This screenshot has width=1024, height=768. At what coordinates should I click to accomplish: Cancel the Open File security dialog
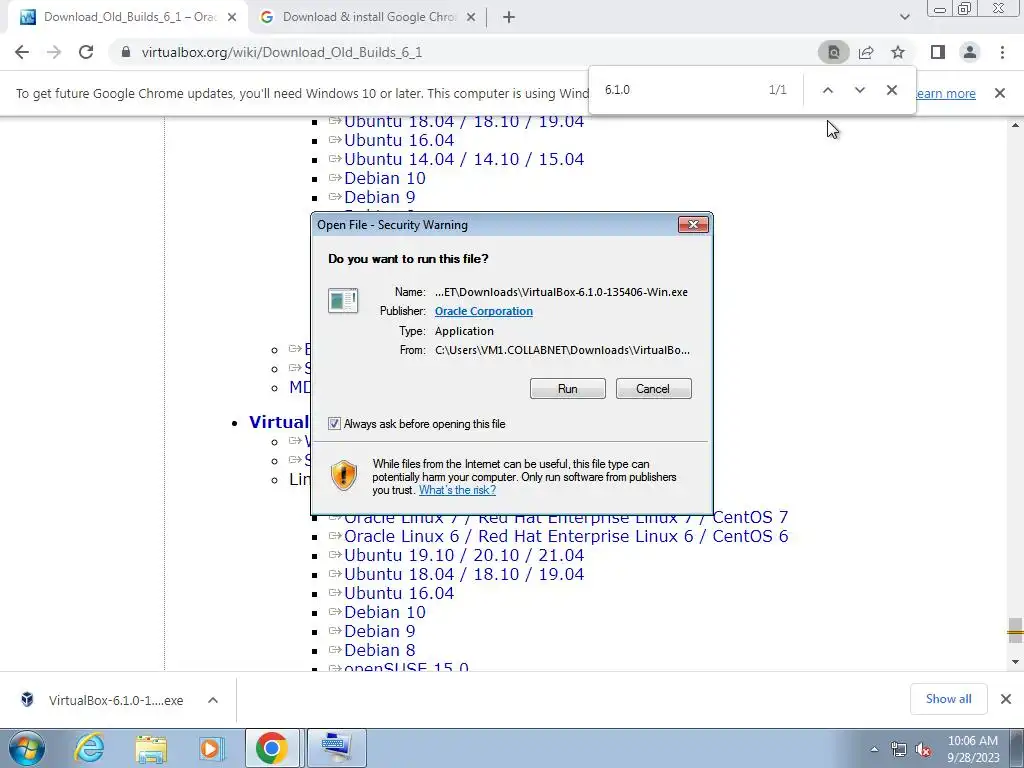[653, 389]
